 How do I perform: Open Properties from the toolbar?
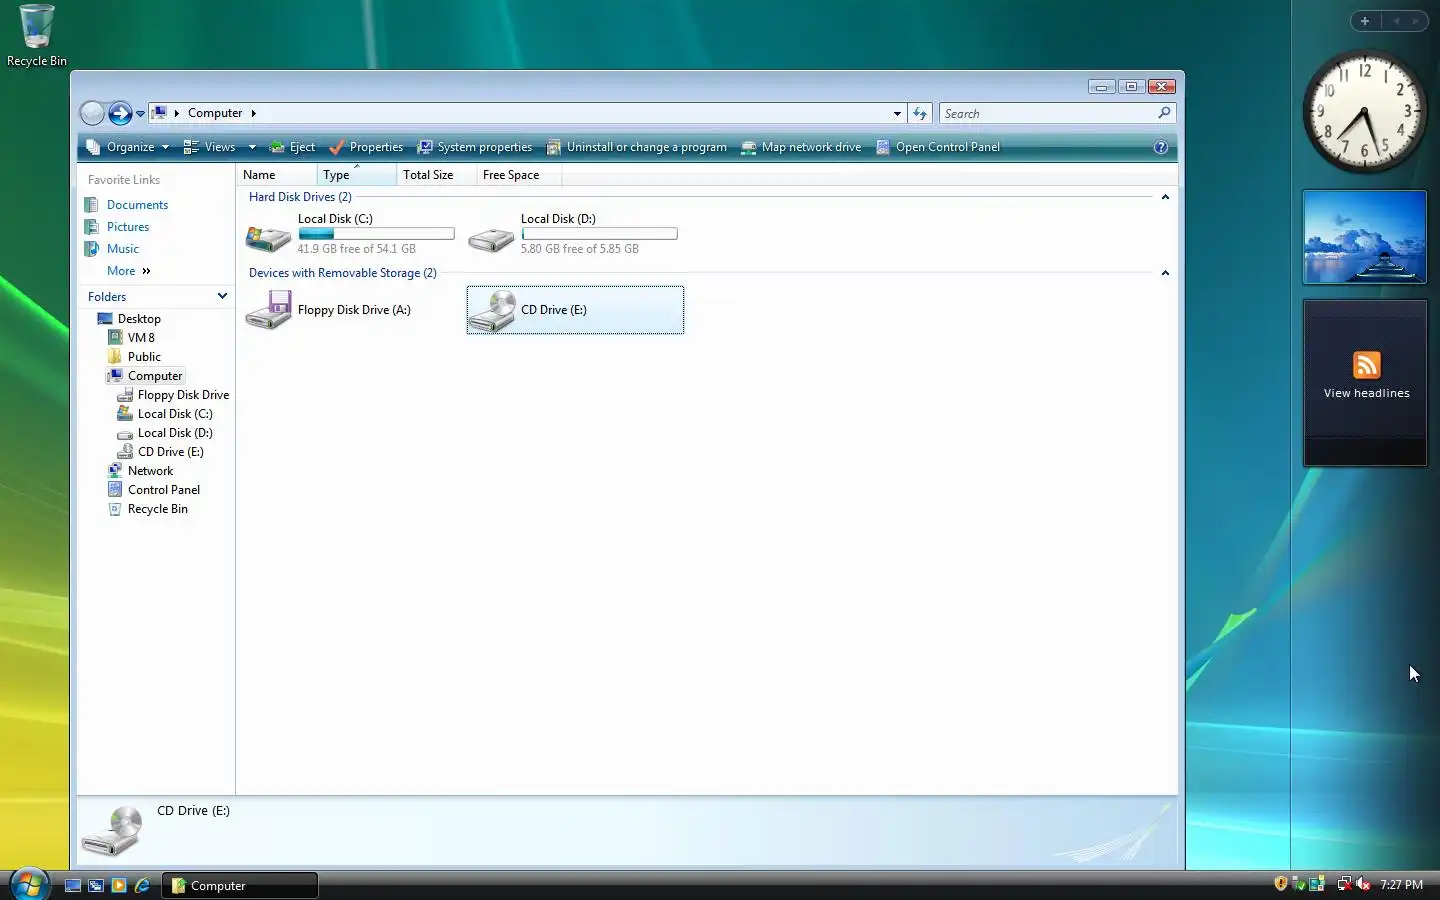366,147
